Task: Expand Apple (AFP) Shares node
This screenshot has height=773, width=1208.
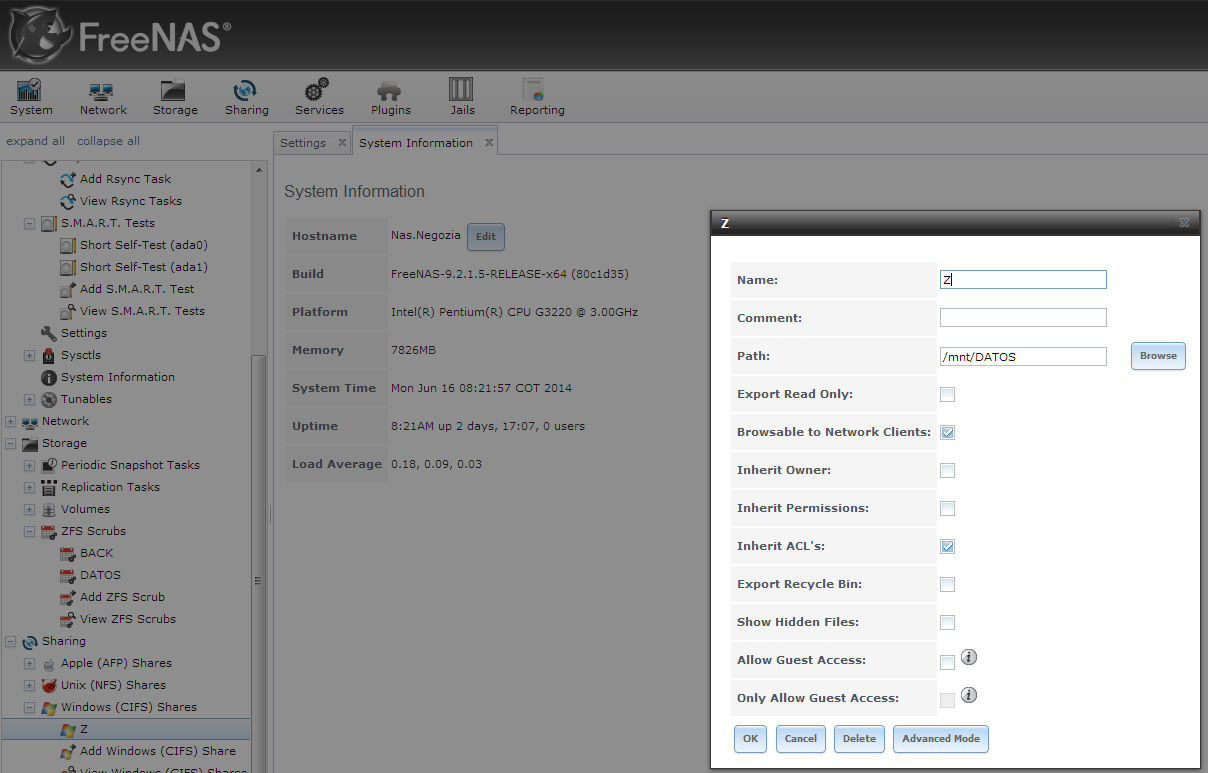Action: (29, 663)
